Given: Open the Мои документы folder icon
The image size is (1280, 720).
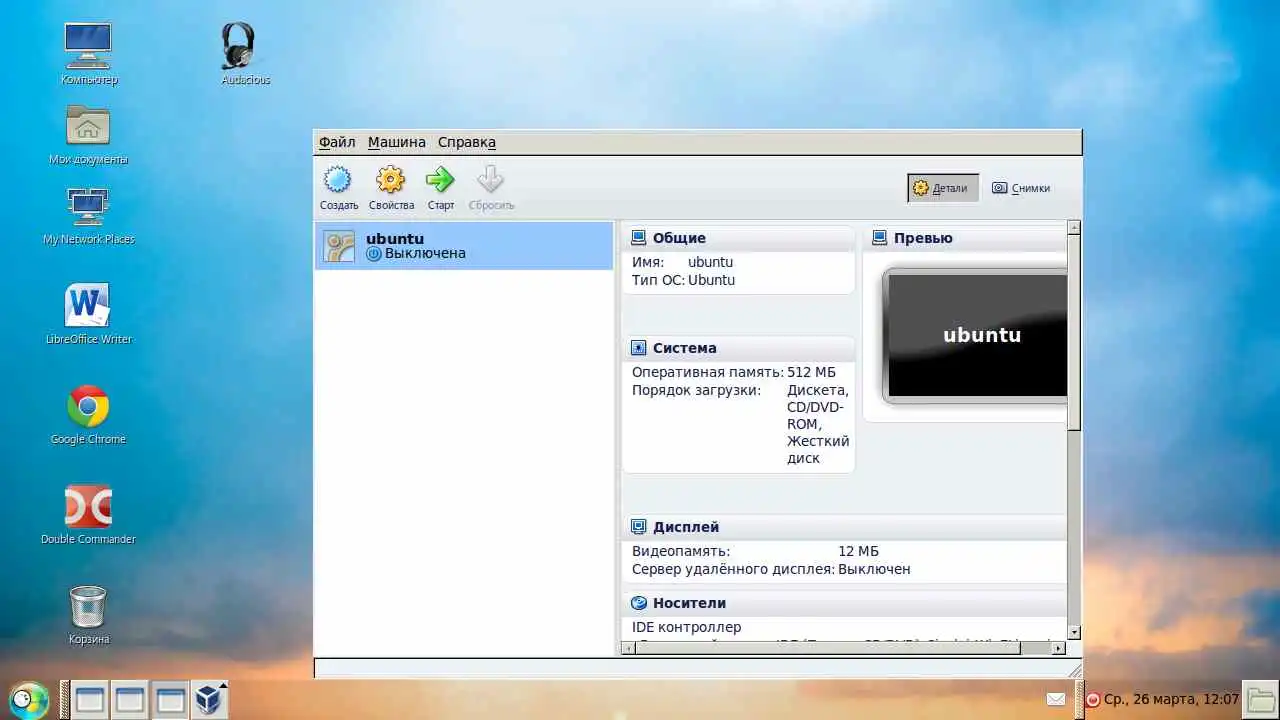Looking at the screenshot, I should pyautogui.click(x=88, y=126).
